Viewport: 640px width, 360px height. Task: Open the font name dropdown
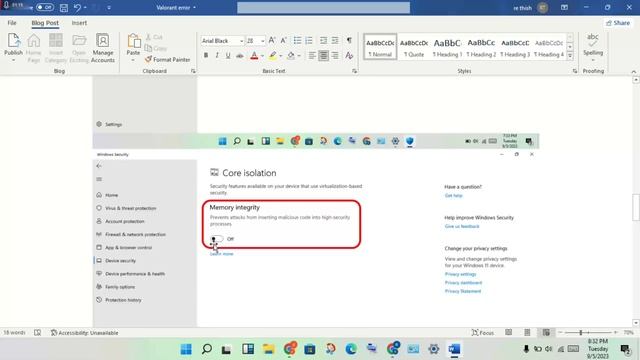tap(242, 41)
